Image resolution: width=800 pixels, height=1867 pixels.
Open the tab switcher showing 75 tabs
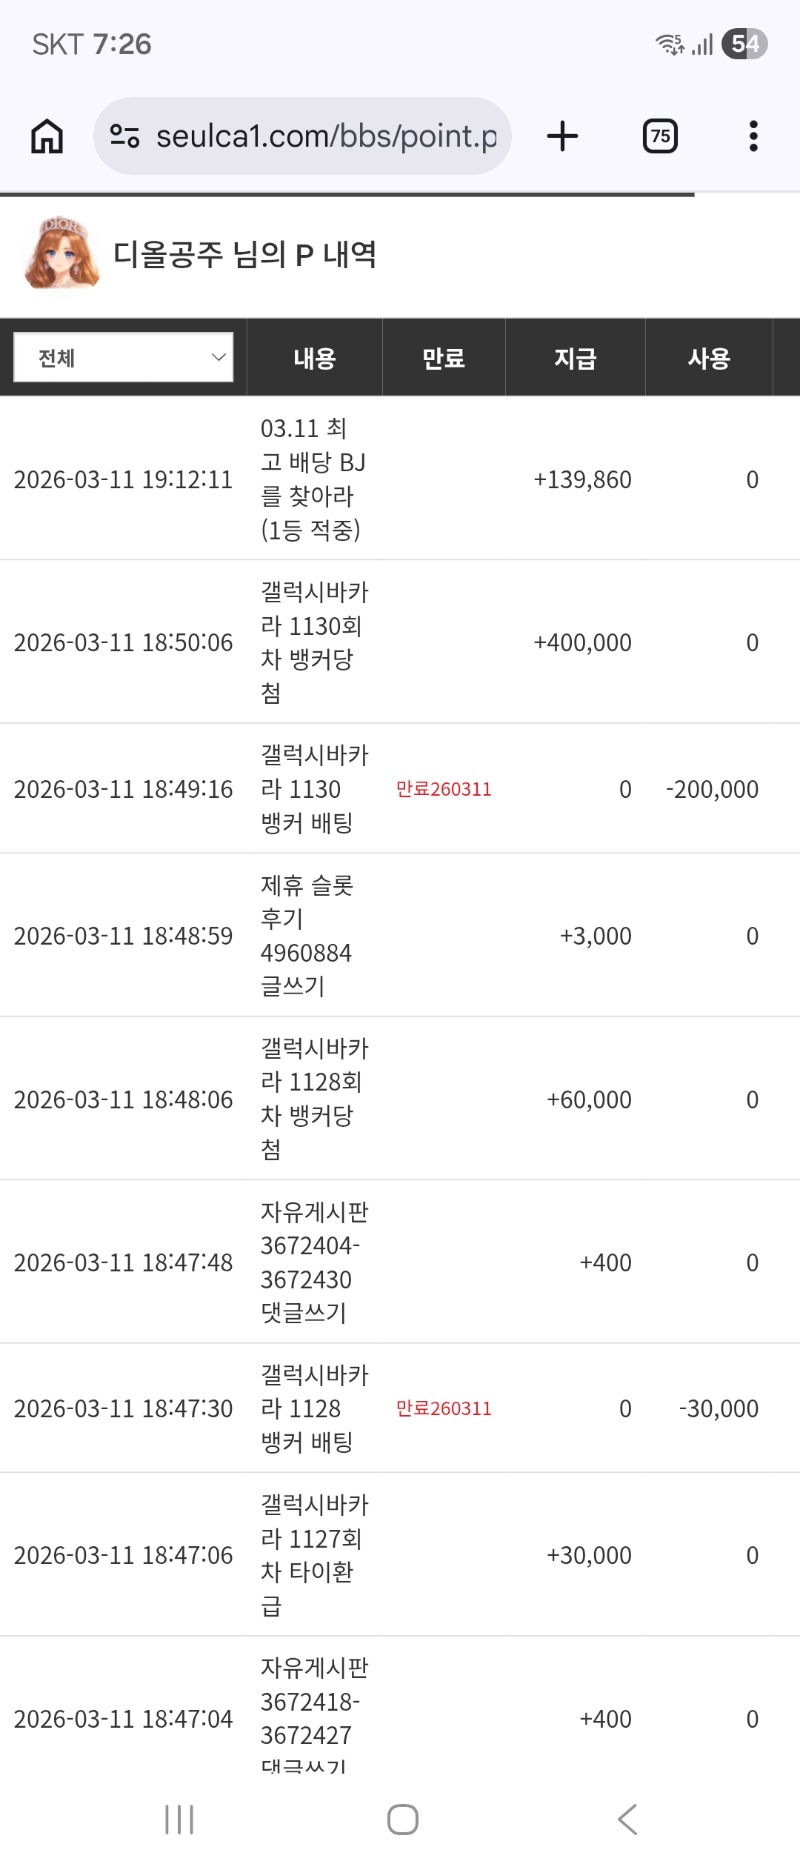660,136
